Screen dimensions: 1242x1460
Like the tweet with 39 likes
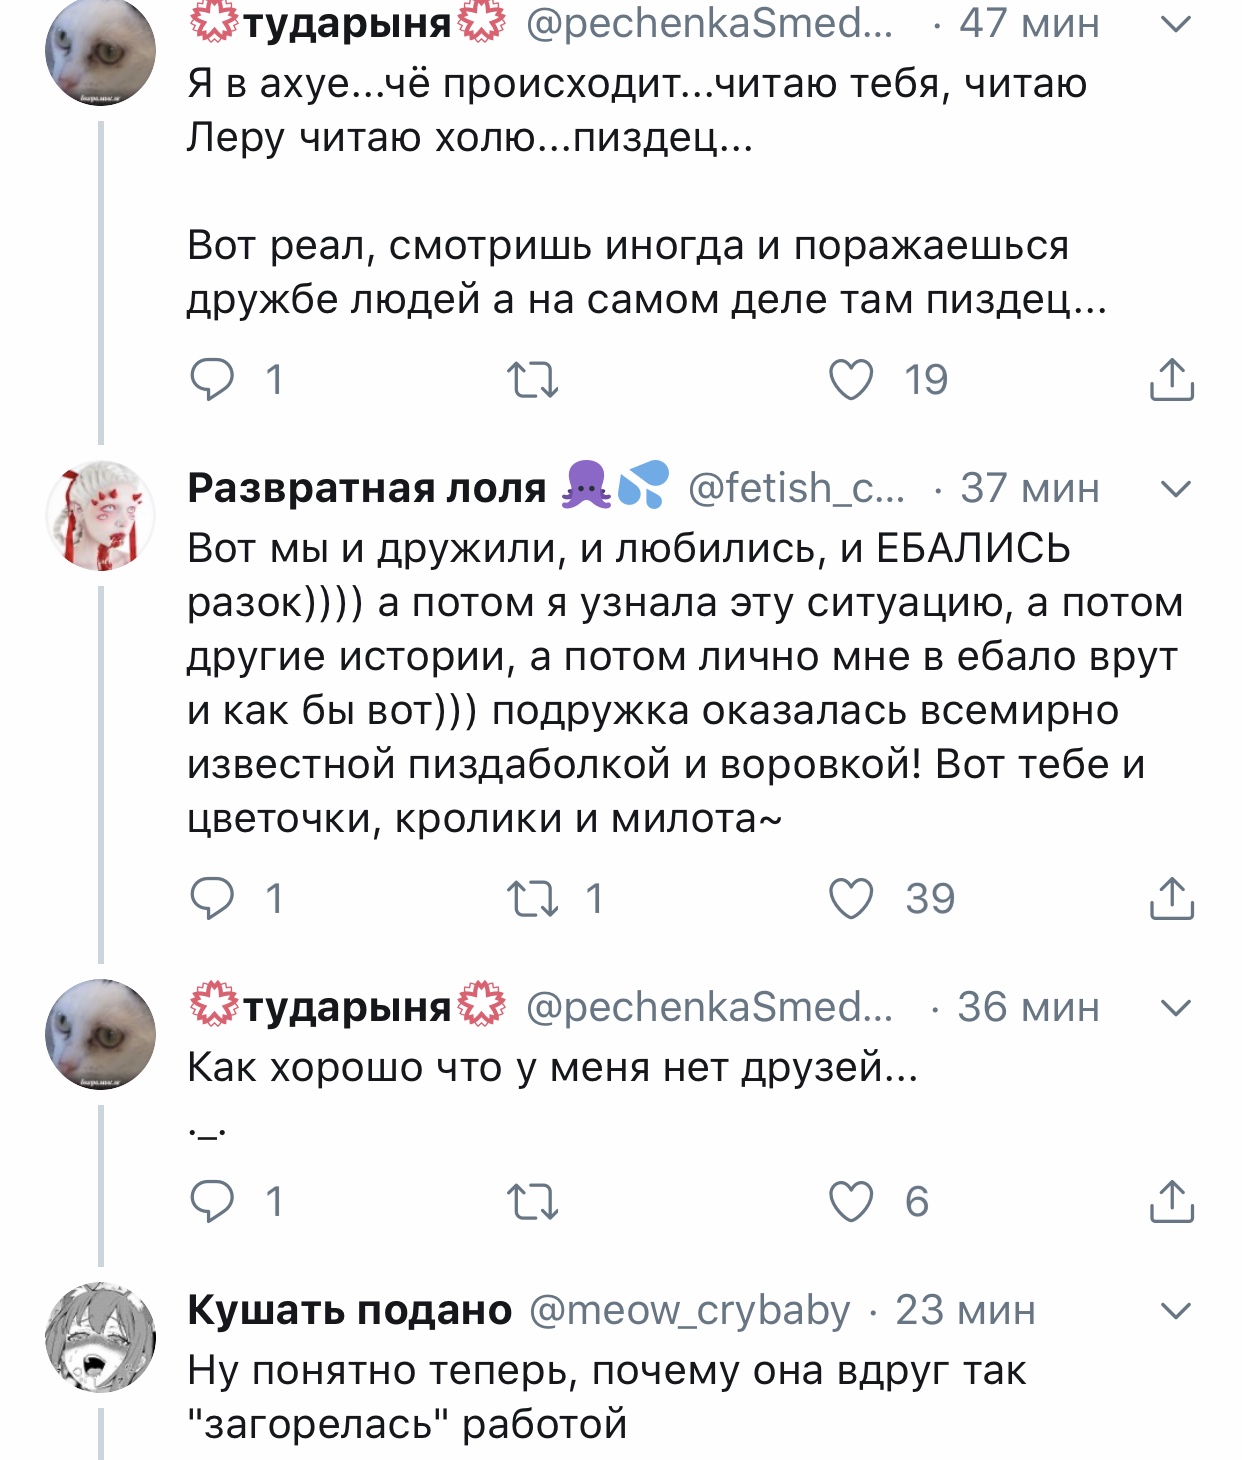[x=851, y=898]
